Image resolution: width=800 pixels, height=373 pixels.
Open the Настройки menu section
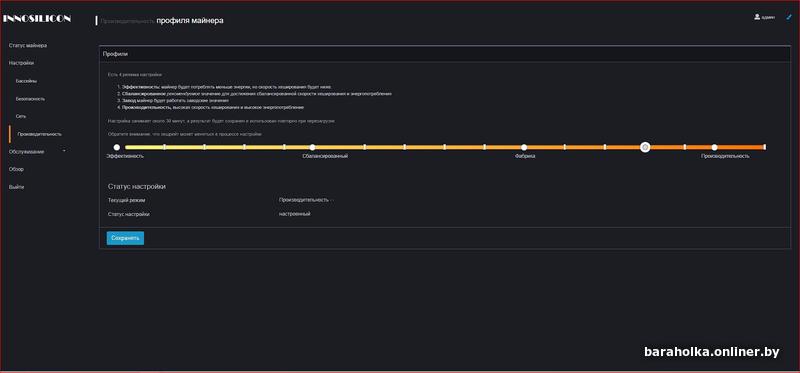(x=21, y=63)
